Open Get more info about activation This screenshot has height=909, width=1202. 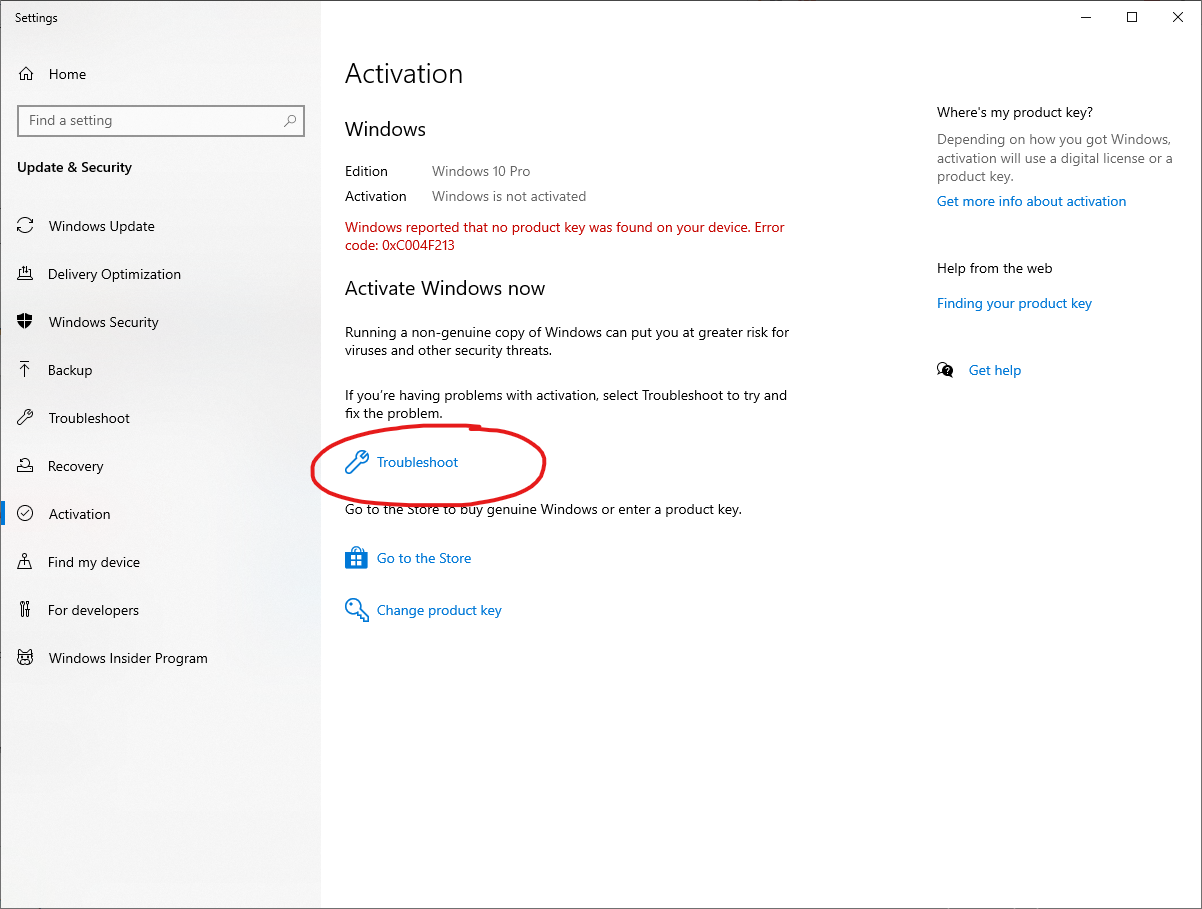click(1031, 201)
